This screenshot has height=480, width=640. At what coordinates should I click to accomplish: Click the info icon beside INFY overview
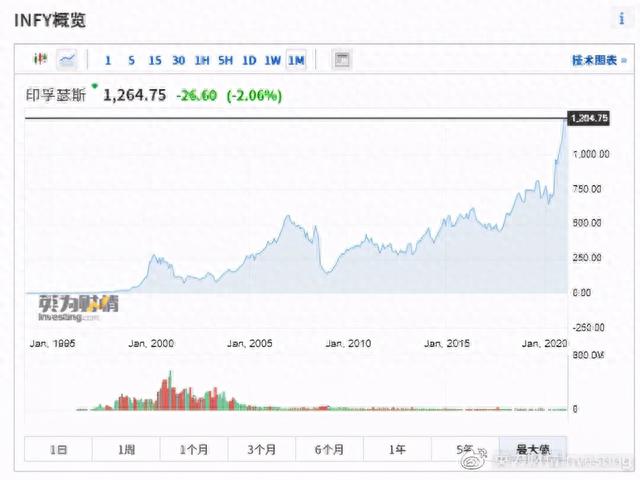click(621, 19)
